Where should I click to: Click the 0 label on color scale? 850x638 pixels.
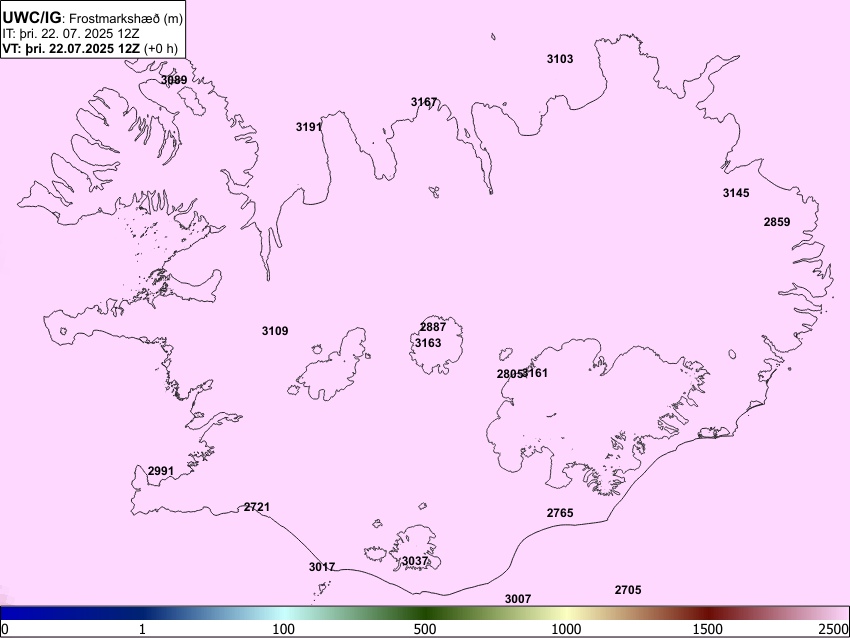(x=5, y=629)
